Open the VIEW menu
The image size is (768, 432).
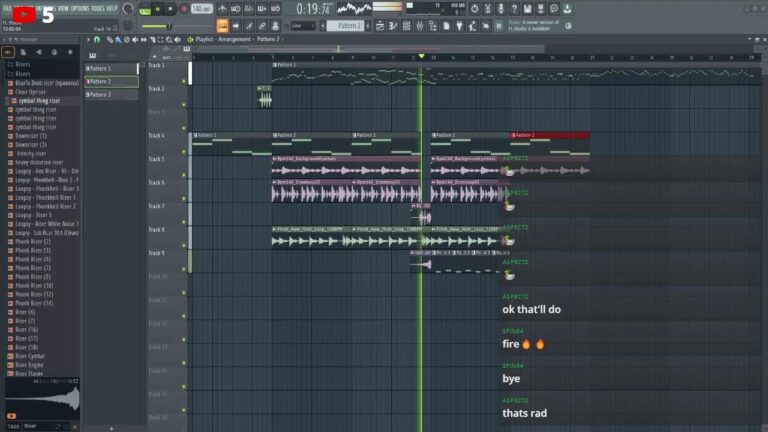[64, 8]
